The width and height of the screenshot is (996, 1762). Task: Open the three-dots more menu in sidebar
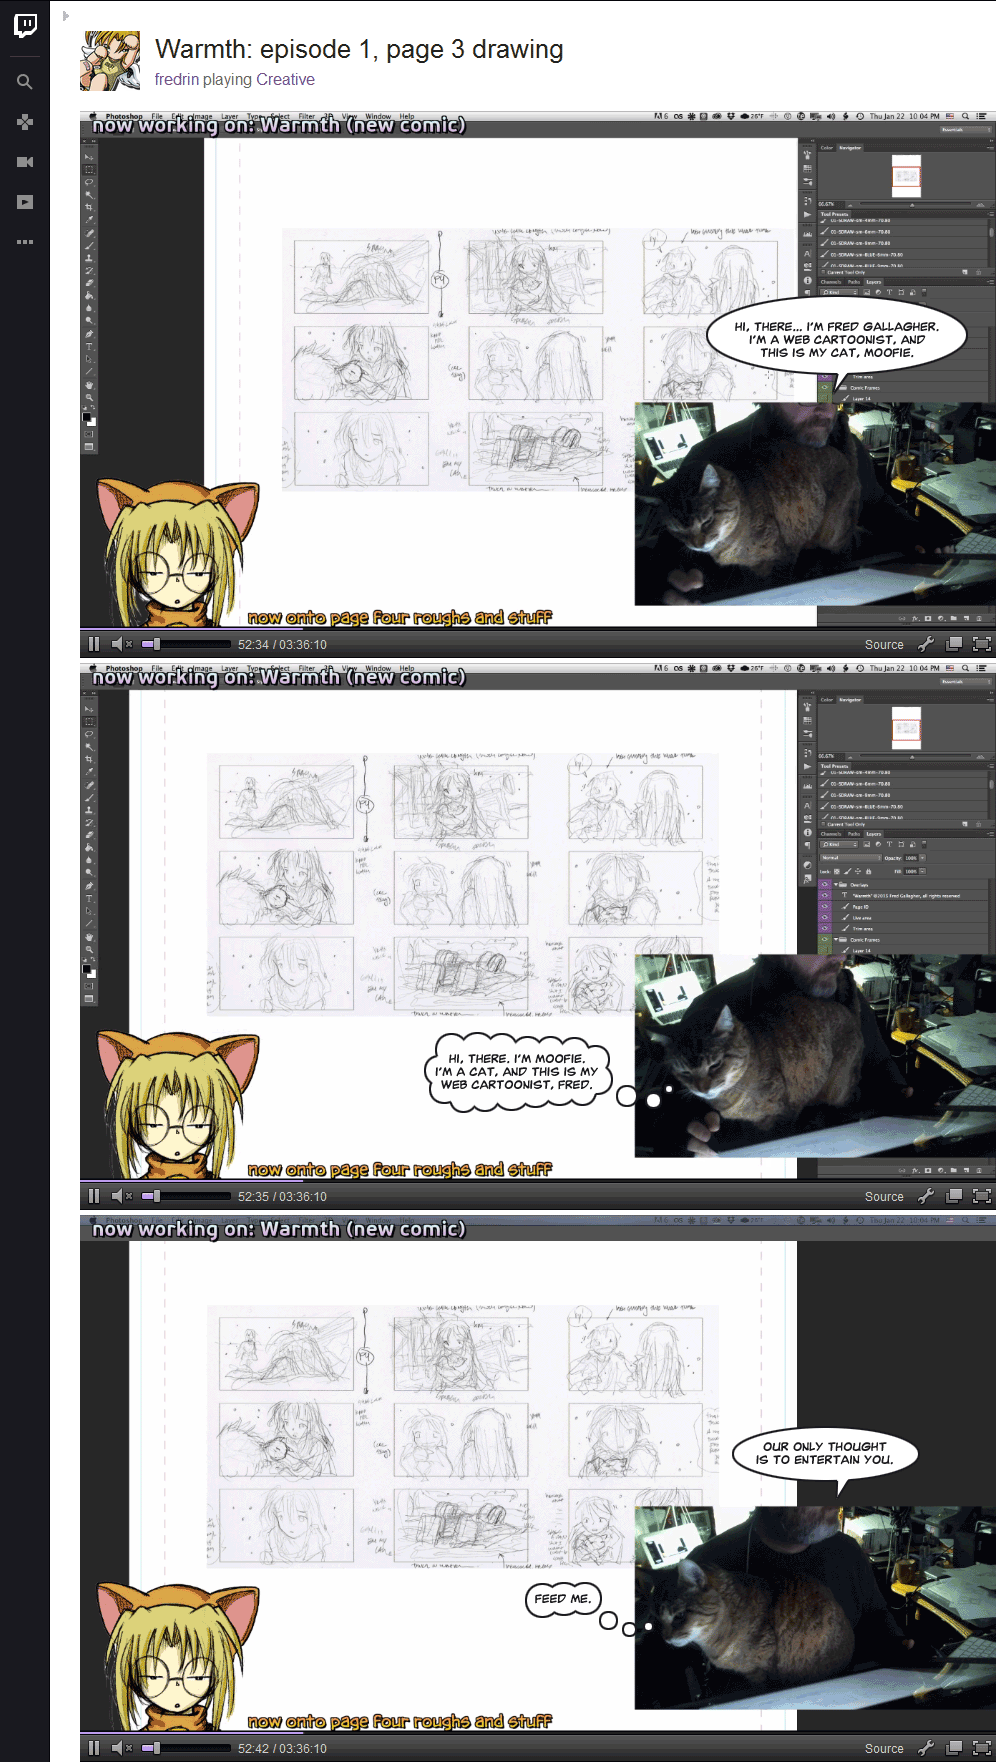click(x=25, y=242)
